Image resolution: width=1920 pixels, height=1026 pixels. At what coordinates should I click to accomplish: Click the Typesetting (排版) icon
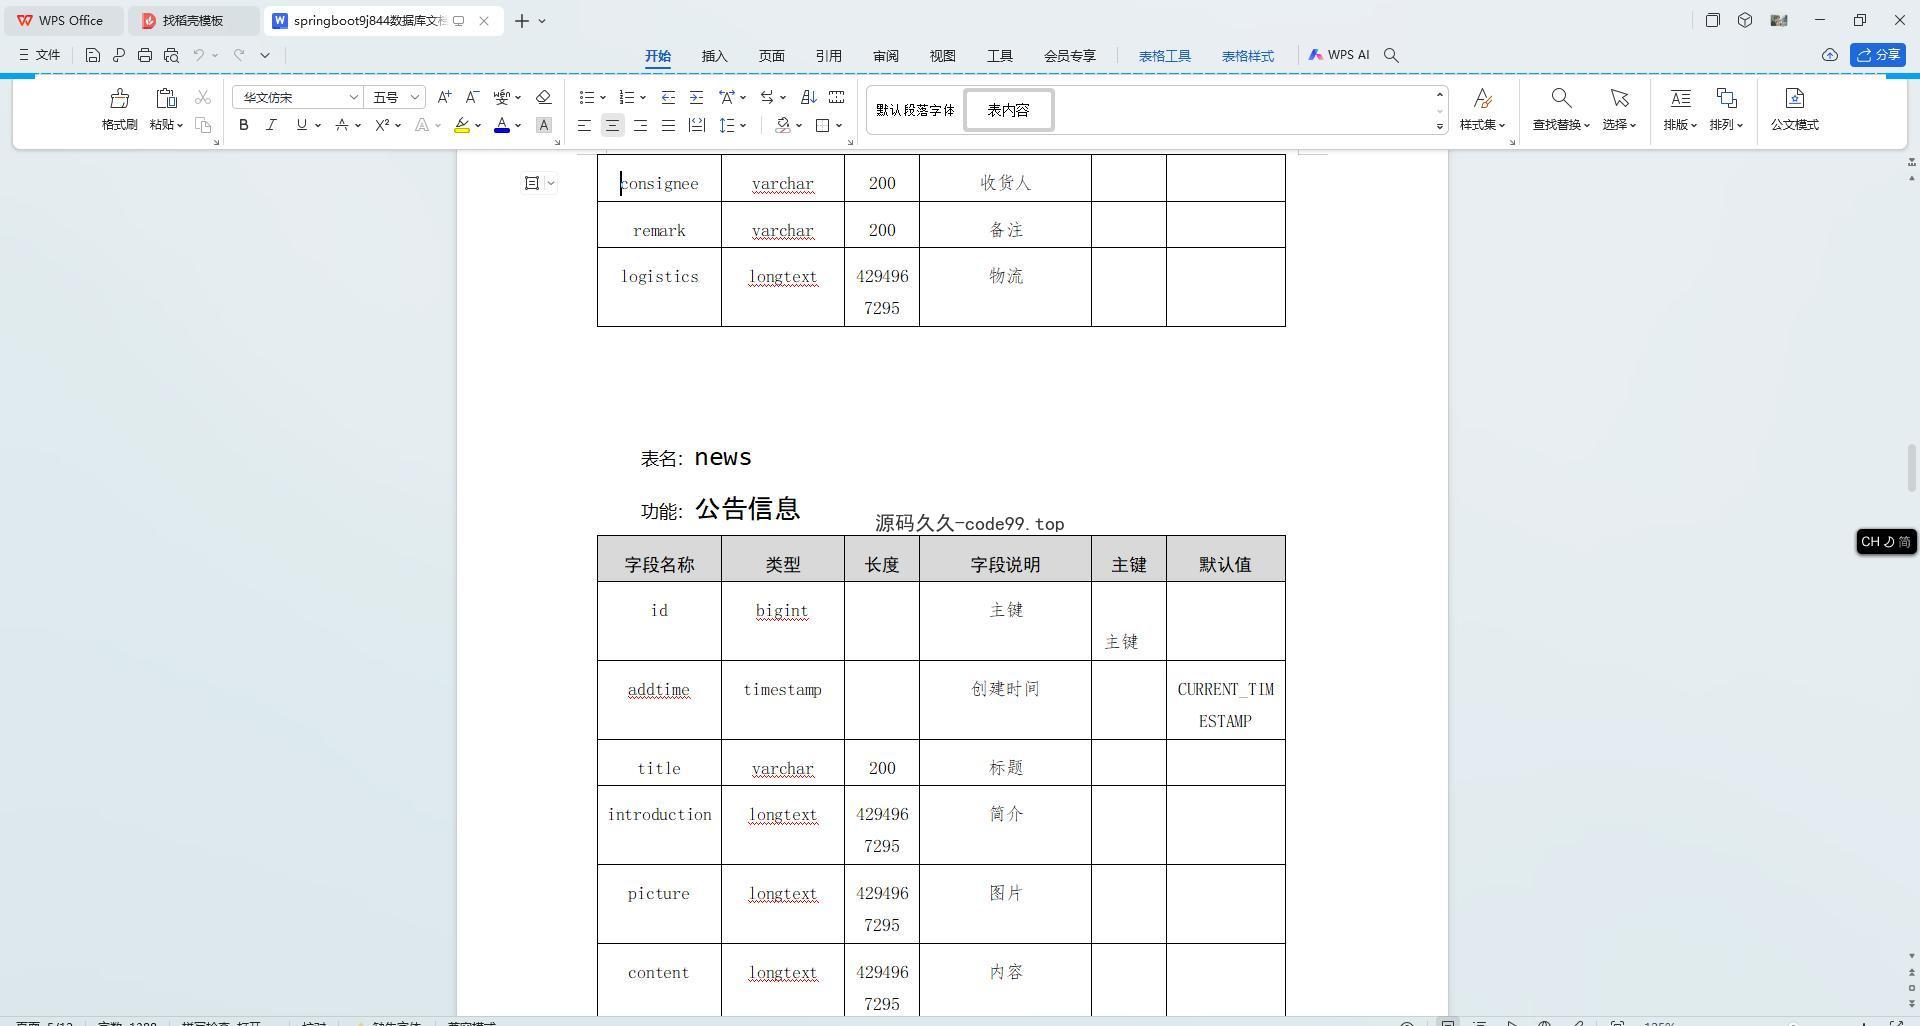tap(1680, 98)
